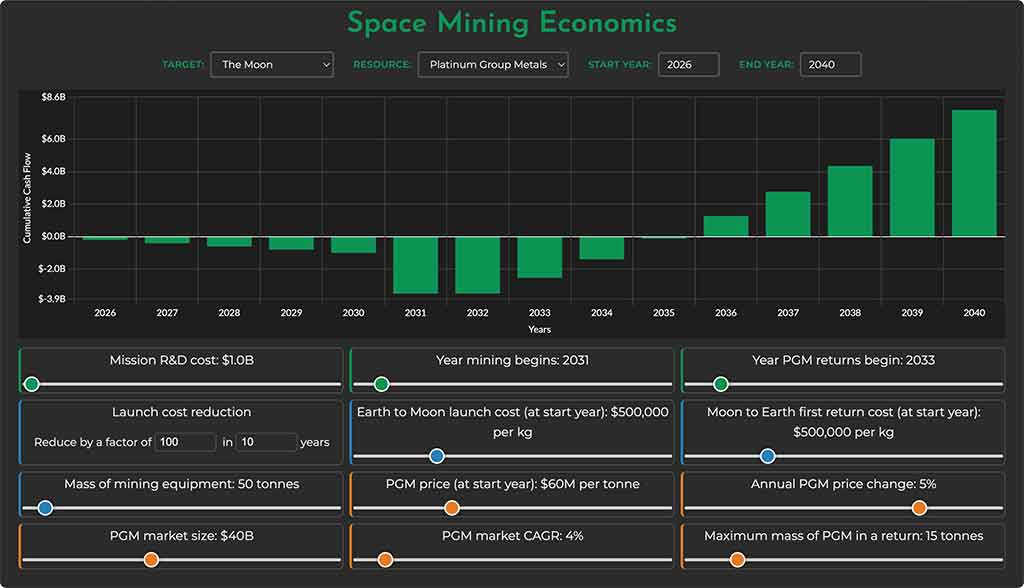This screenshot has width=1024, height=588.
Task: Expand the TARGET selector's dropdown arrow
Action: coord(326,64)
